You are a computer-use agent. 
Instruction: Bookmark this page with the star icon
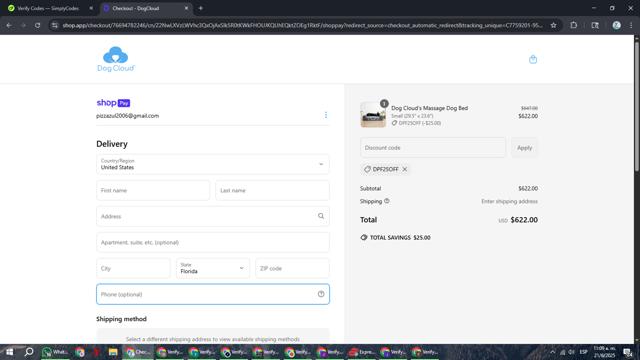click(553, 25)
